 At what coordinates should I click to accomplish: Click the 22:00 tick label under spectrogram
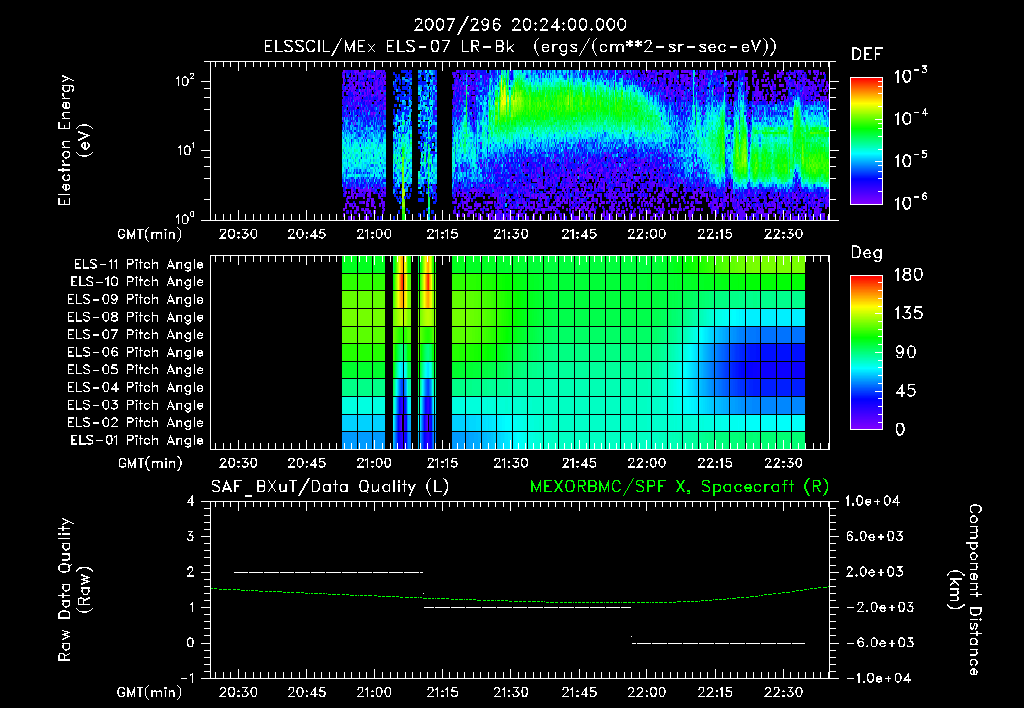tap(647, 234)
